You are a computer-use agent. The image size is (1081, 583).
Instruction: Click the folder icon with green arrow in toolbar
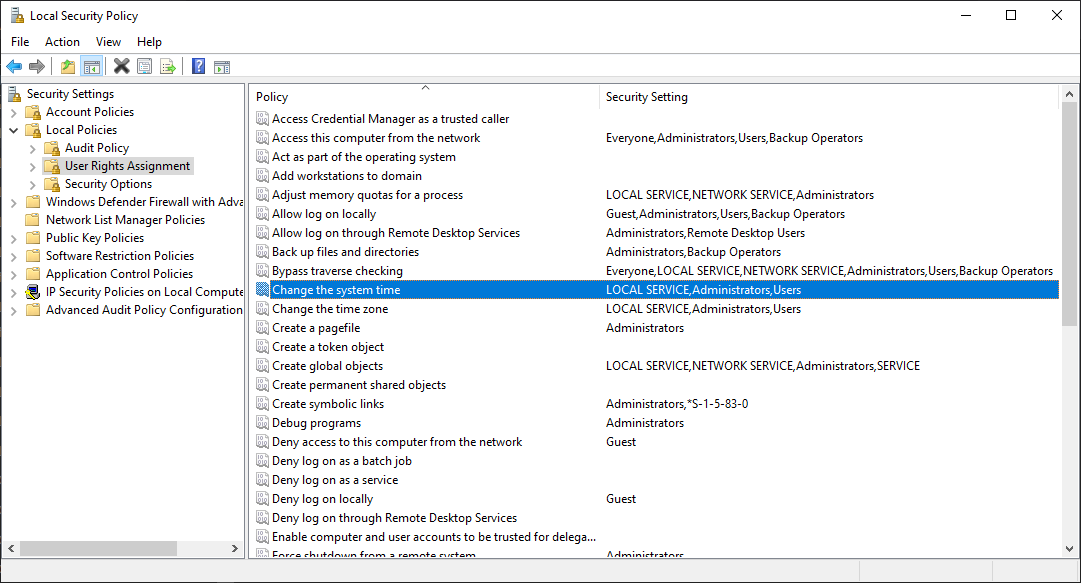[67, 66]
